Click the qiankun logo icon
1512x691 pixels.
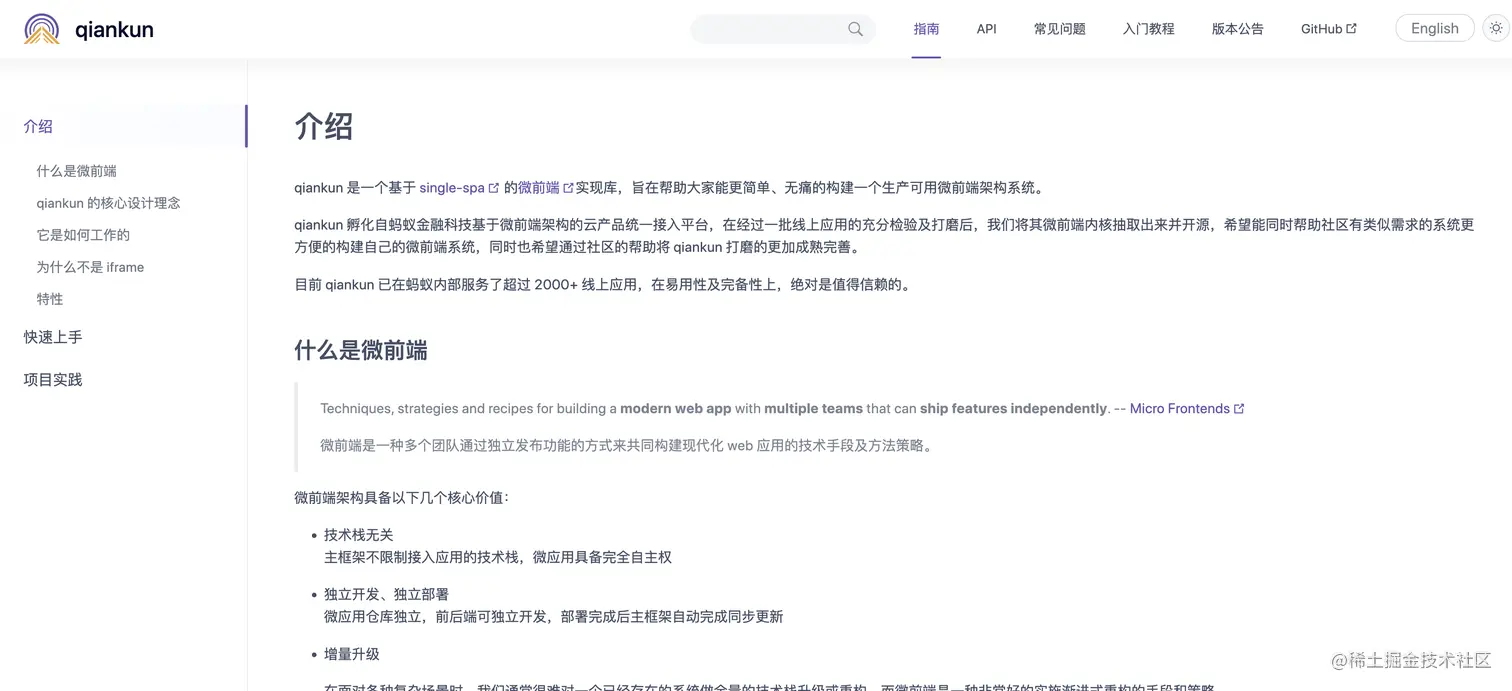[x=42, y=29]
